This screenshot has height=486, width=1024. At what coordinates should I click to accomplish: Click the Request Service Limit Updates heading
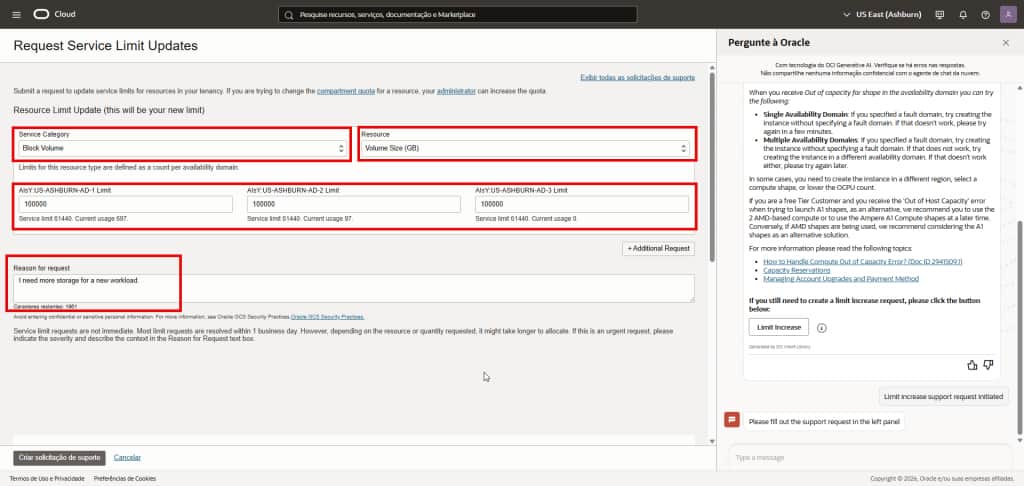(x=106, y=46)
